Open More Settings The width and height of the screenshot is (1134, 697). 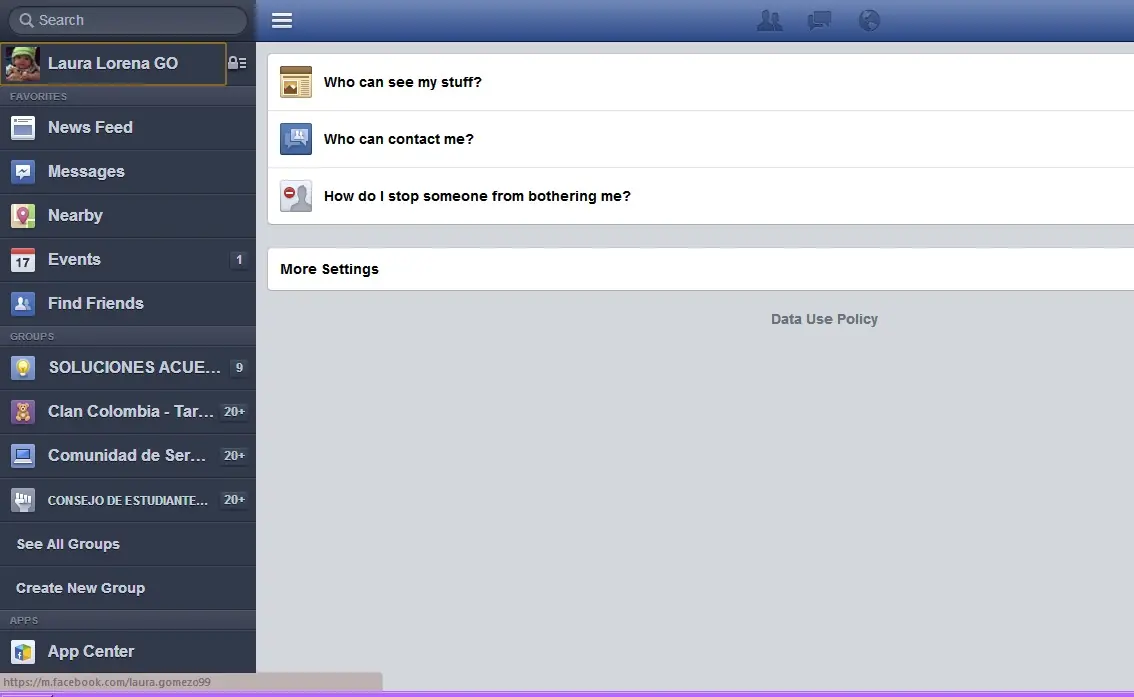tap(701, 269)
